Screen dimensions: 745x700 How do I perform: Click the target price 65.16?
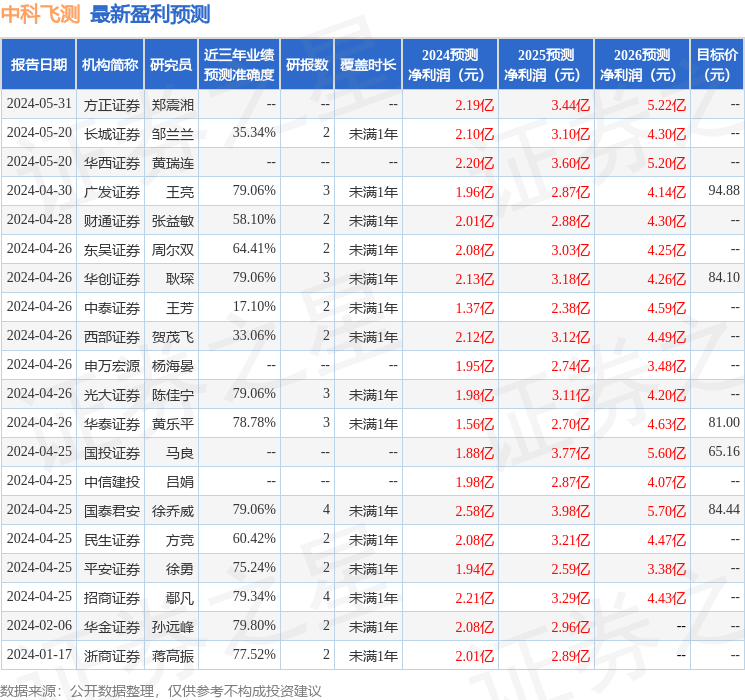point(724,451)
